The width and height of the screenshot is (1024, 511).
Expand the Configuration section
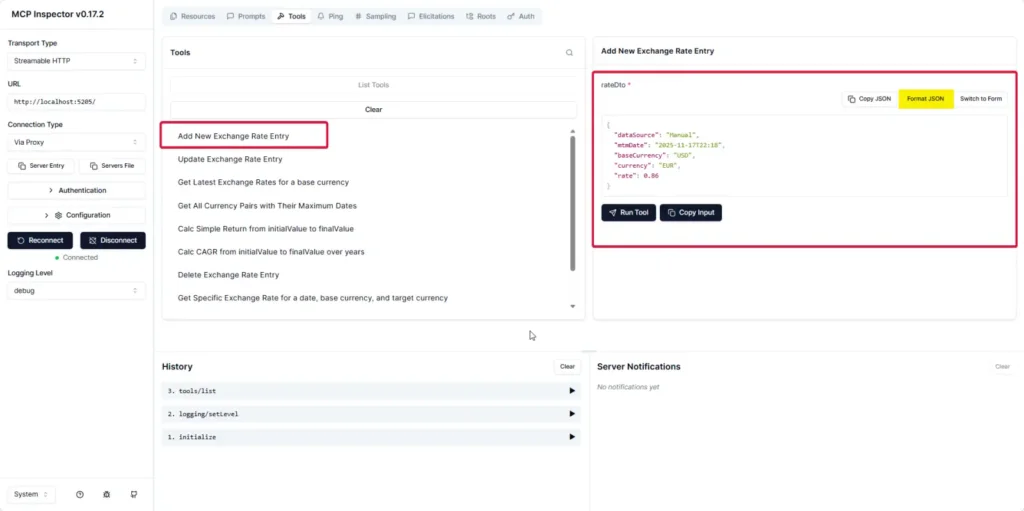77,215
